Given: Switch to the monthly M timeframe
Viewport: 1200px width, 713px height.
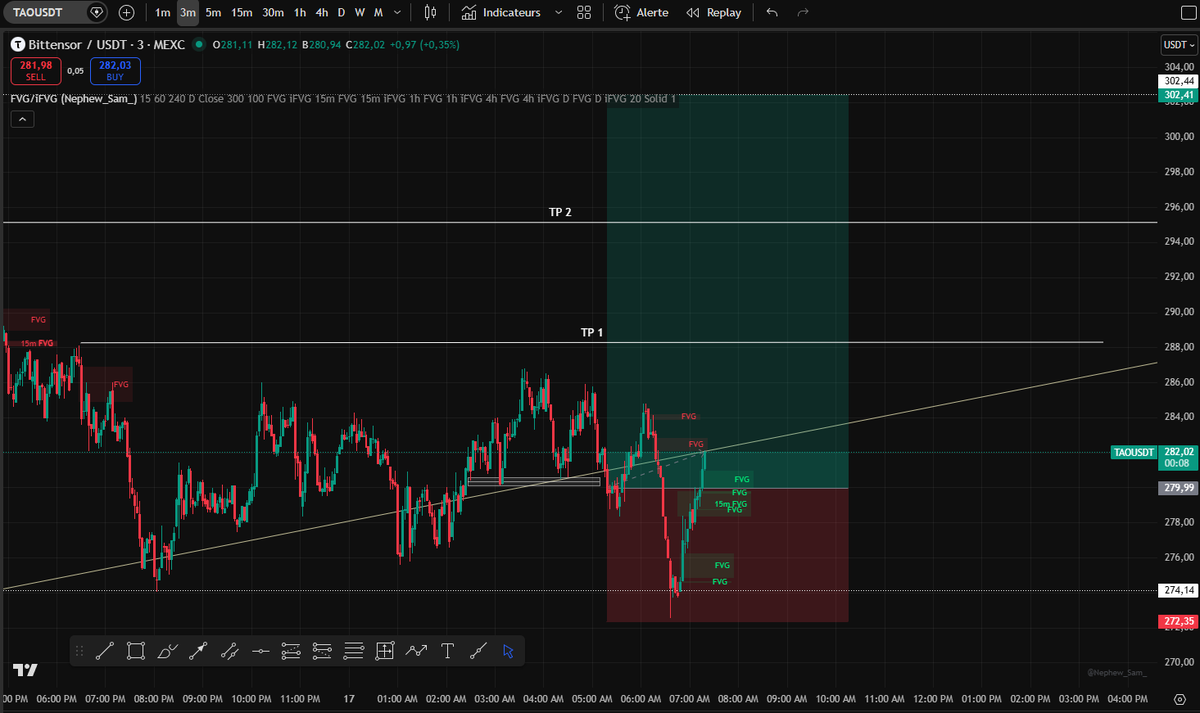Looking at the screenshot, I should (377, 13).
